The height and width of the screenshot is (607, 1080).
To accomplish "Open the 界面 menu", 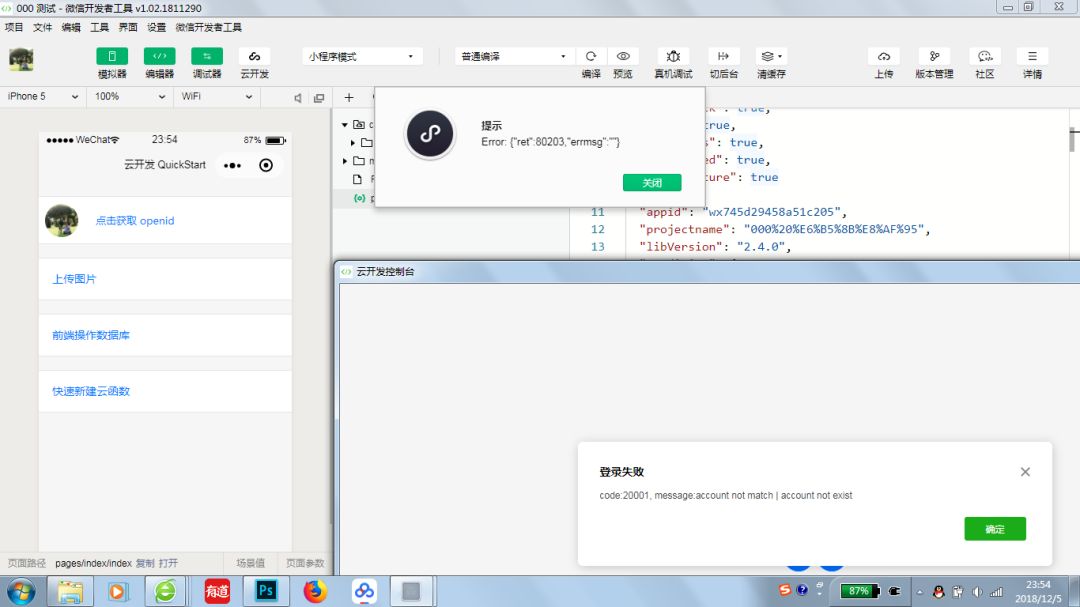I will click(x=128, y=28).
